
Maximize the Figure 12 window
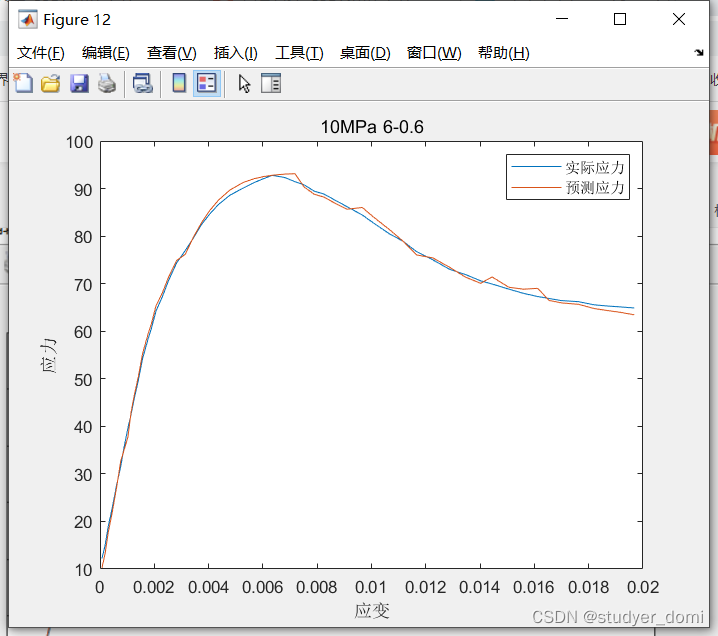[620, 19]
